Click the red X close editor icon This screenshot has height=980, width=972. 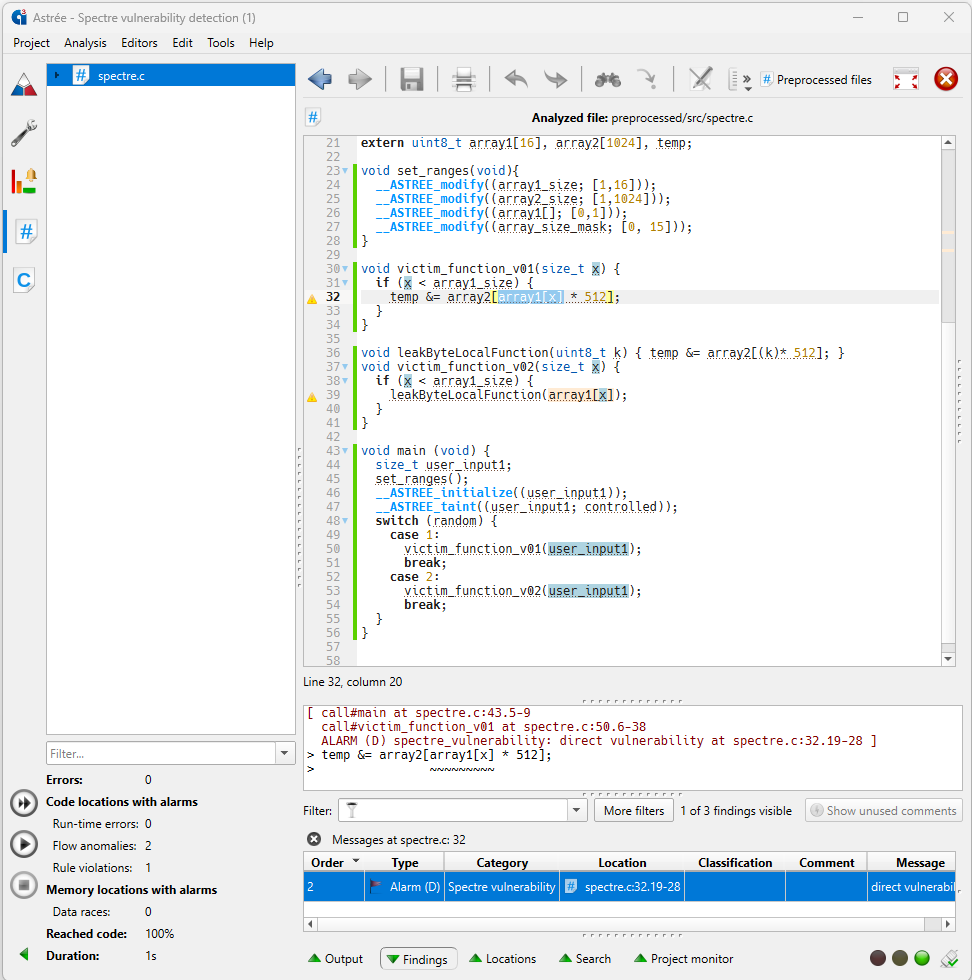coord(946,79)
